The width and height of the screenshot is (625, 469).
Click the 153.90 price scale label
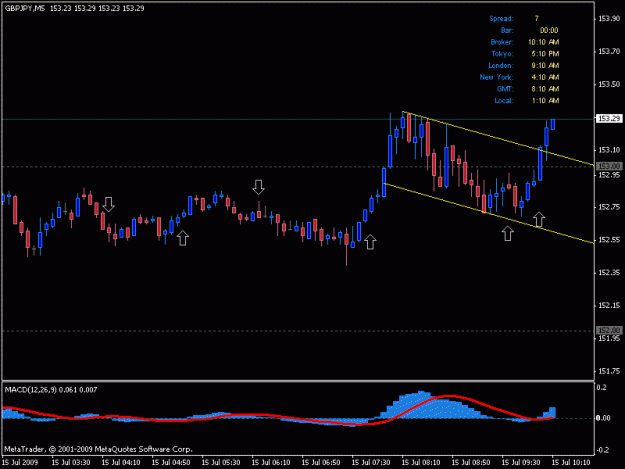tap(609, 19)
